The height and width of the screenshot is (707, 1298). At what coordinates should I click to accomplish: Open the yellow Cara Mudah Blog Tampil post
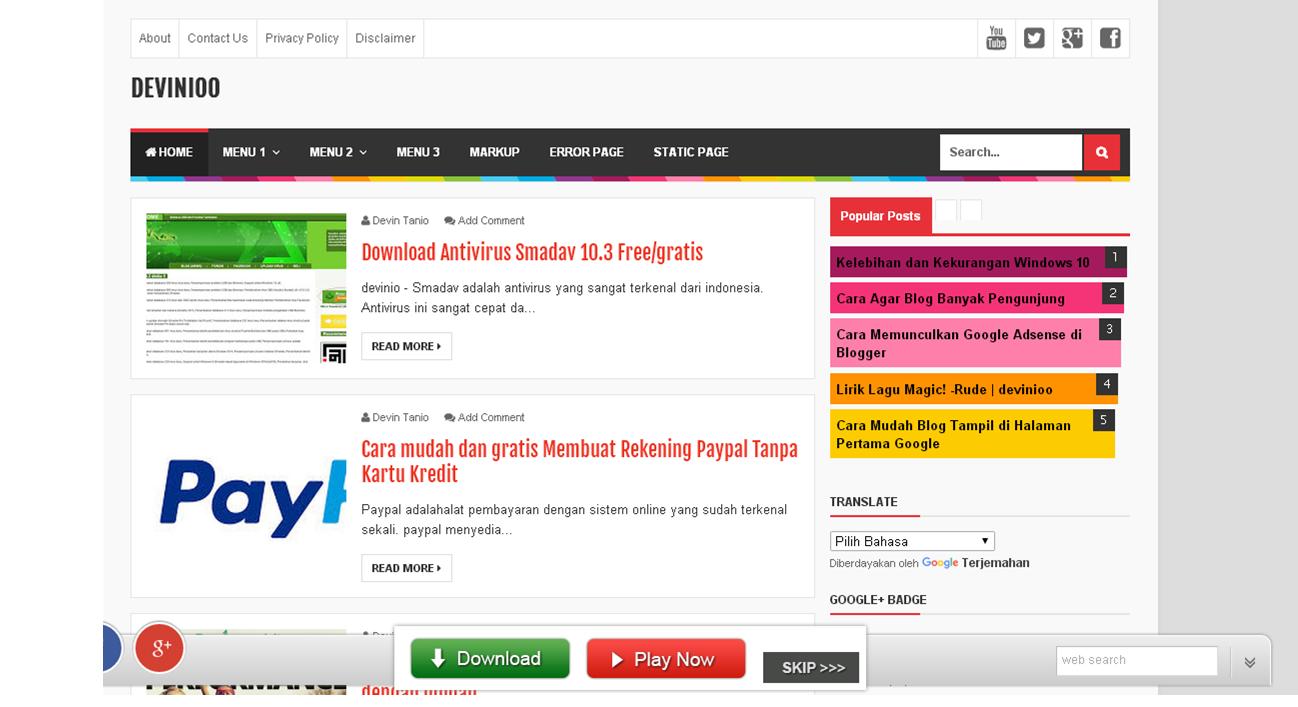972,434
